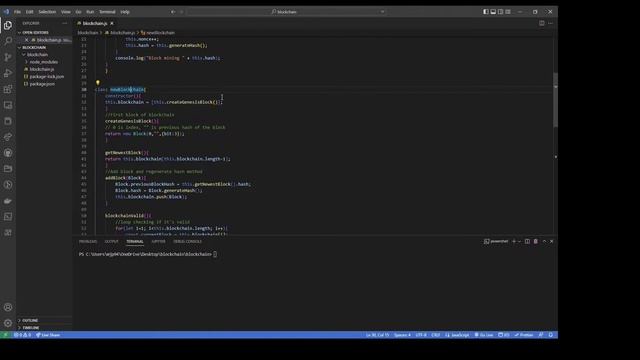The height and width of the screenshot is (360, 640).
Task: Open Customize Layout icon in title bar
Action: 508,12
